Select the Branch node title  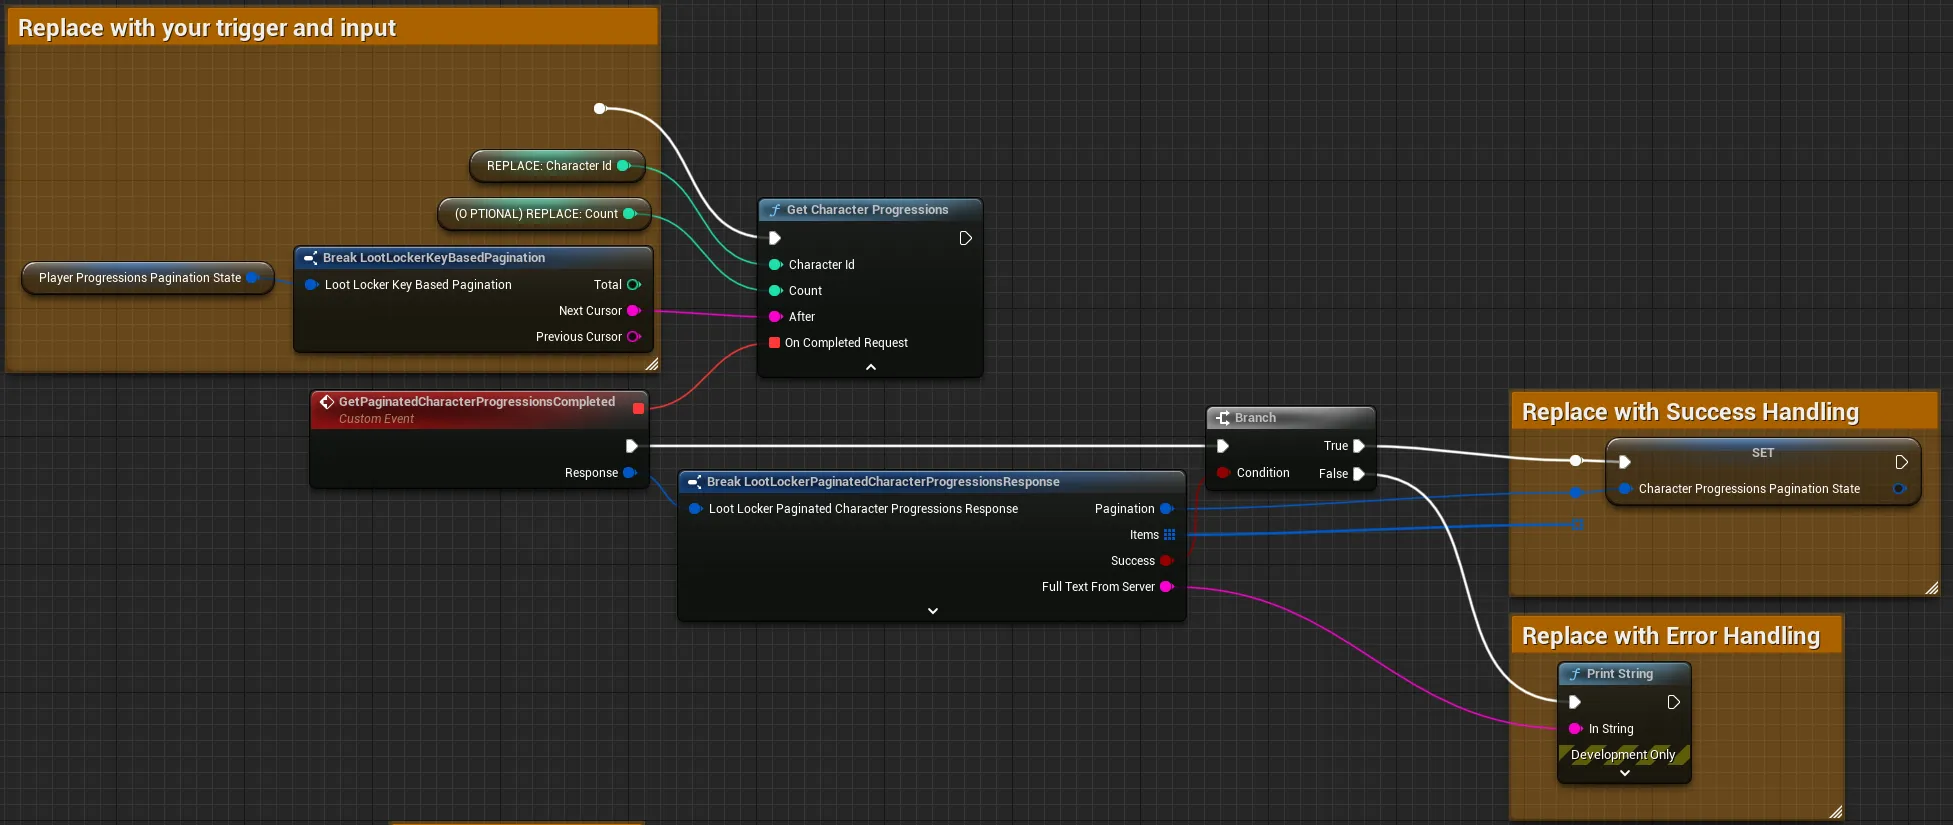pyautogui.click(x=1255, y=418)
